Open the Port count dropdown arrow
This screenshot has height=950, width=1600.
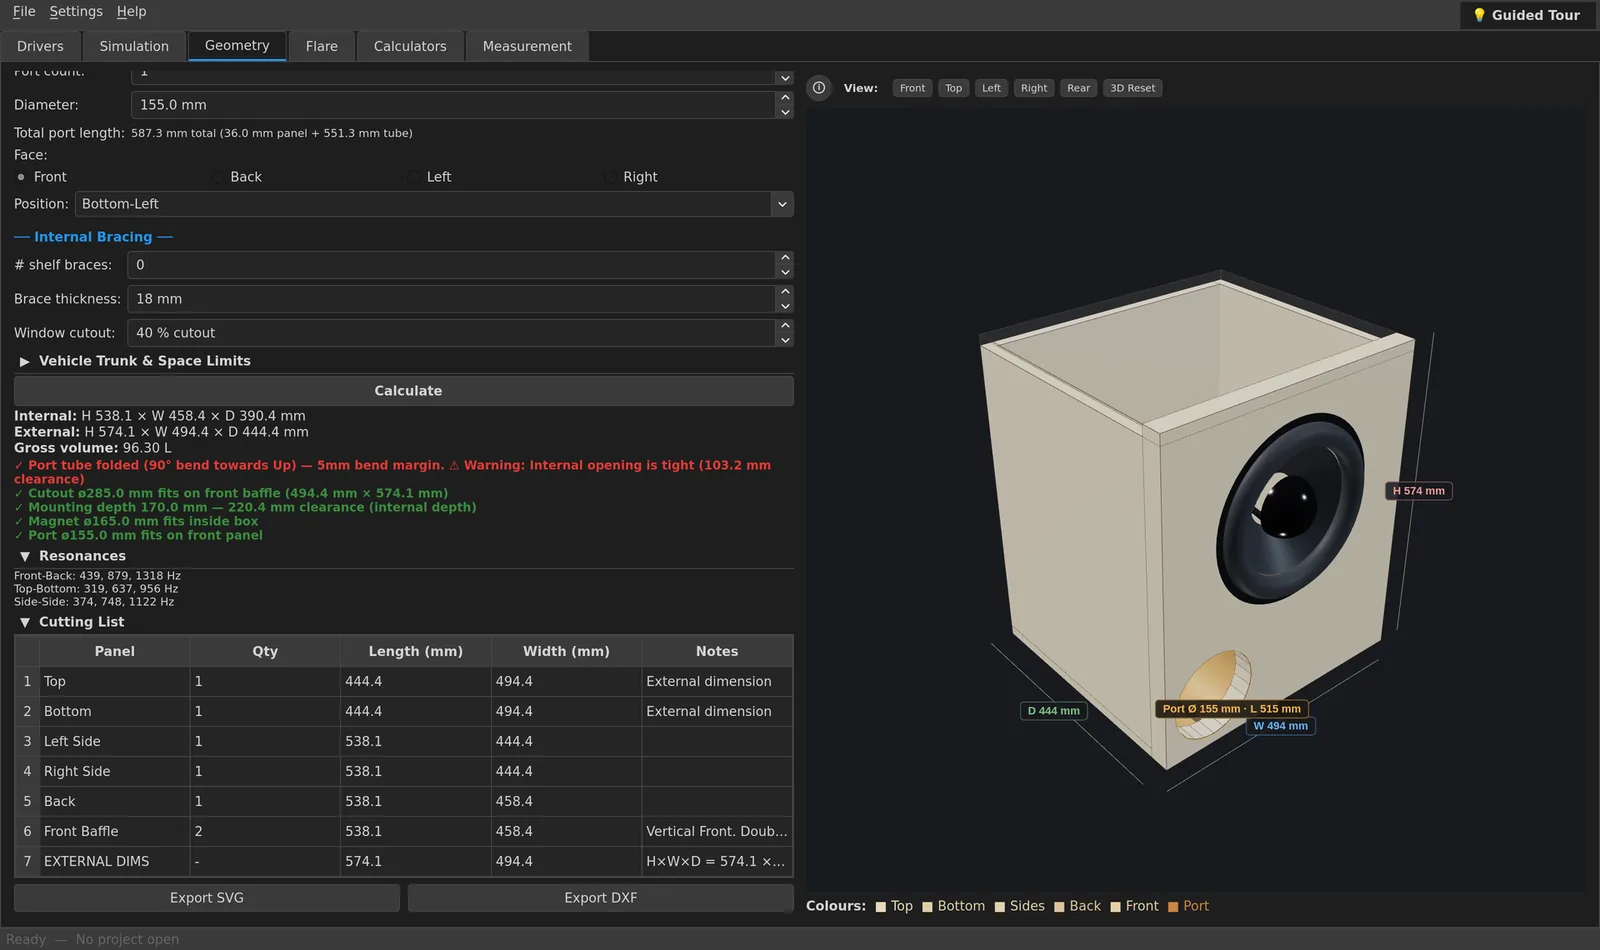point(785,78)
